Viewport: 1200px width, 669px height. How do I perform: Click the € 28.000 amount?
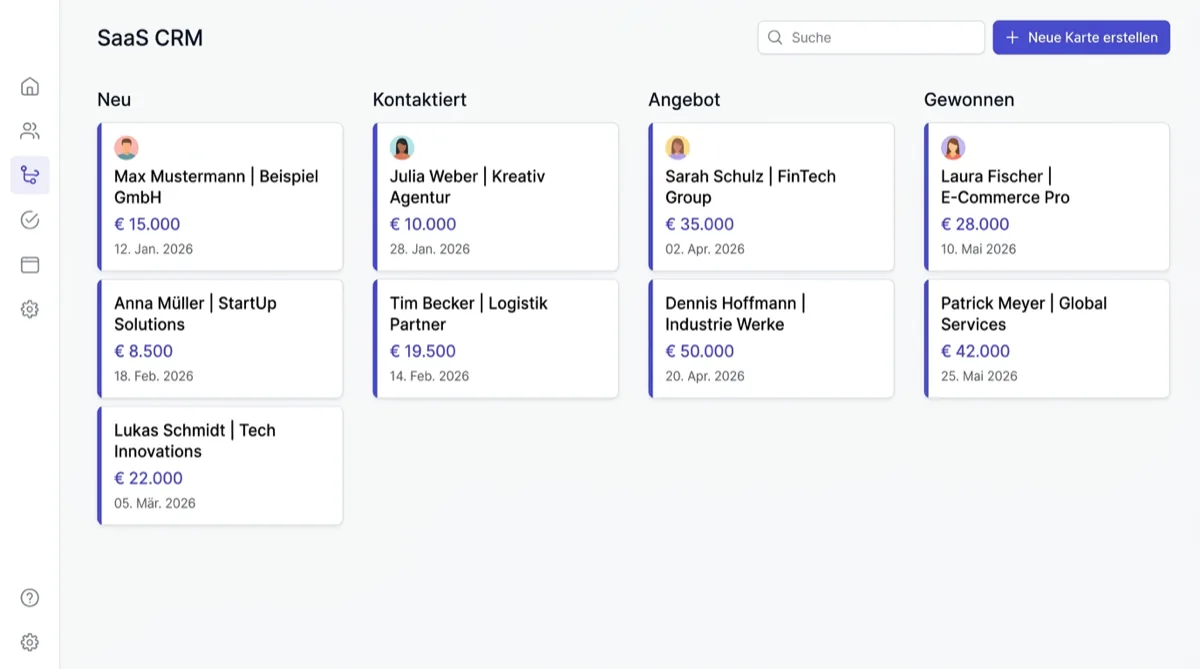click(x=975, y=225)
